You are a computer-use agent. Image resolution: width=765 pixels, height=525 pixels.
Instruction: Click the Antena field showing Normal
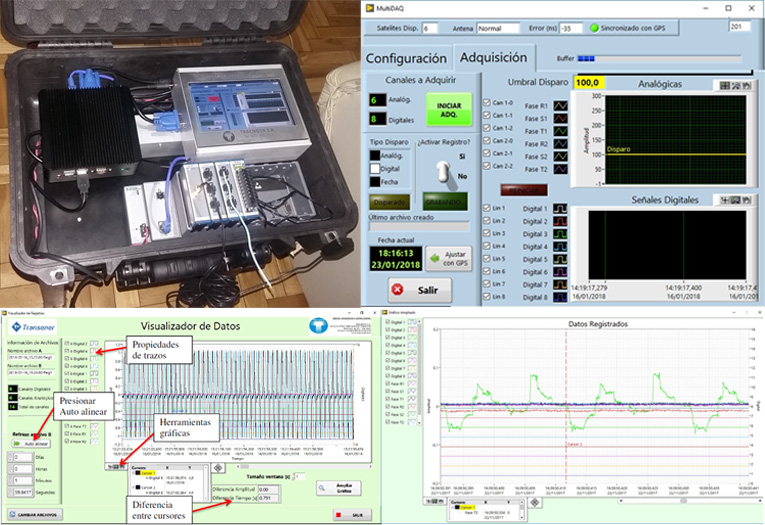[x=492, y=28]
